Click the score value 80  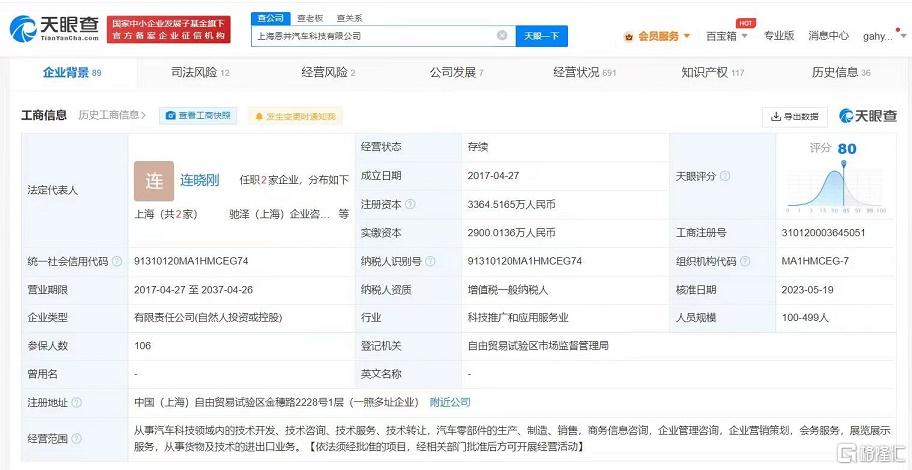point(847,149)
